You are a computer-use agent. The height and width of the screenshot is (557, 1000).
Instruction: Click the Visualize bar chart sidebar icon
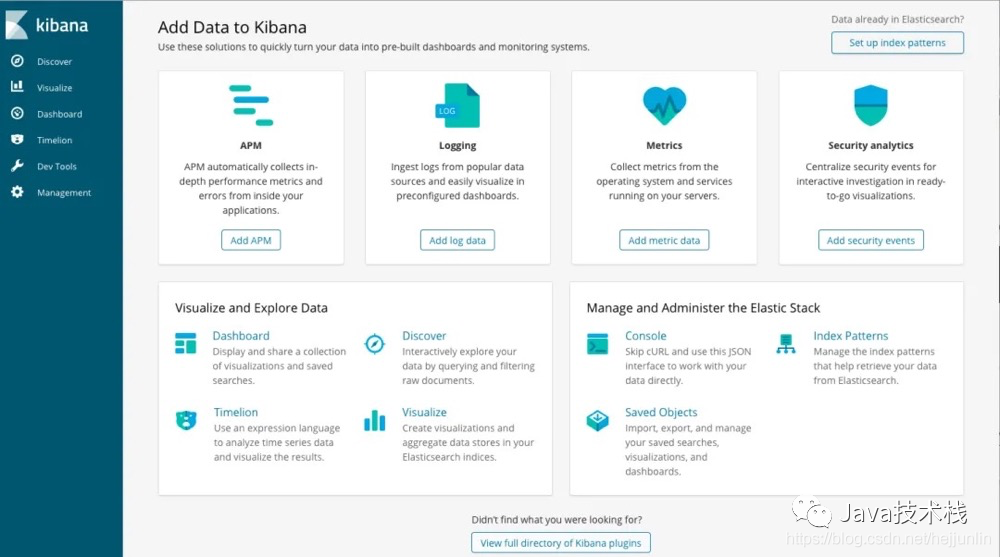click(17, 87)
